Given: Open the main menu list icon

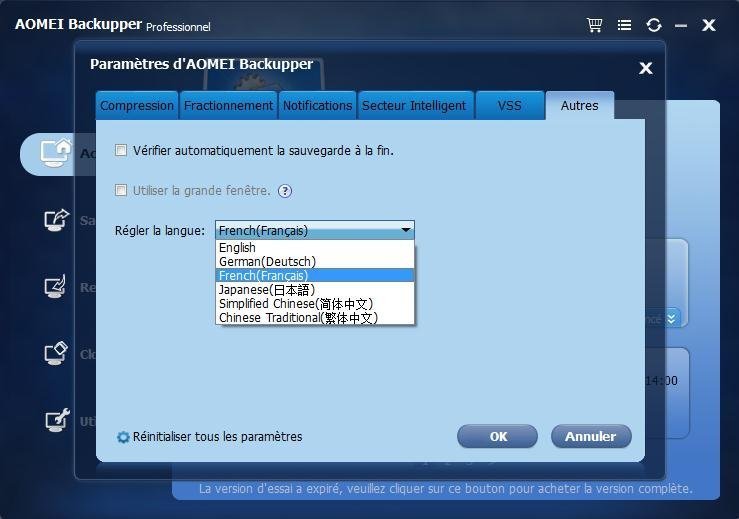Looking at the screenshot, I should 624,25.
